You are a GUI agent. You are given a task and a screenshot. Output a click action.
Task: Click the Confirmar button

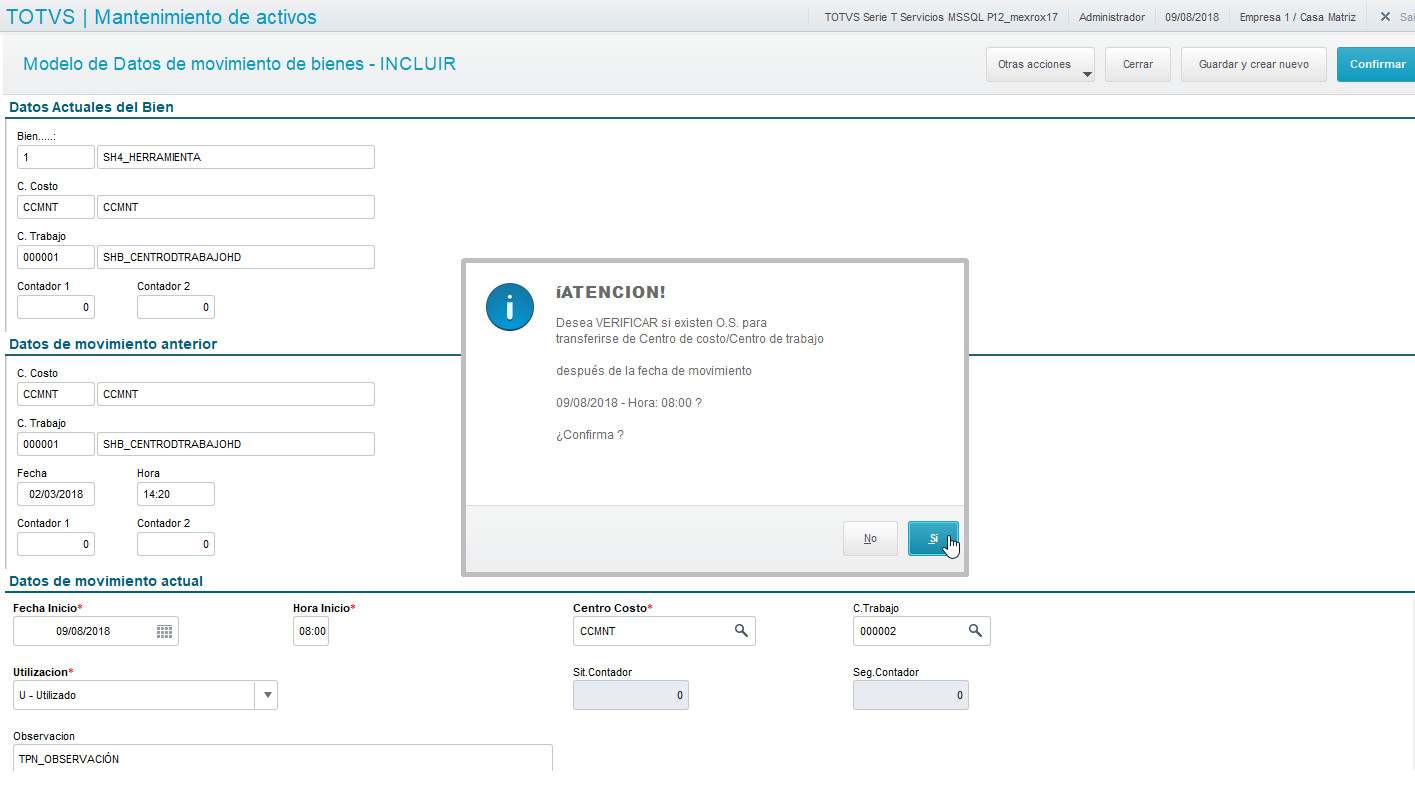(x=1377, y=64)
